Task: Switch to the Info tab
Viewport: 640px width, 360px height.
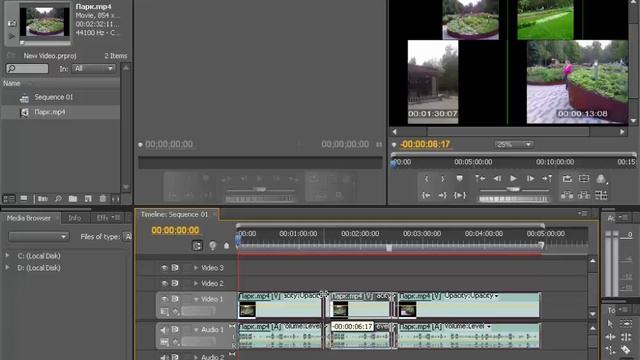Action: [x=75, y=218]
